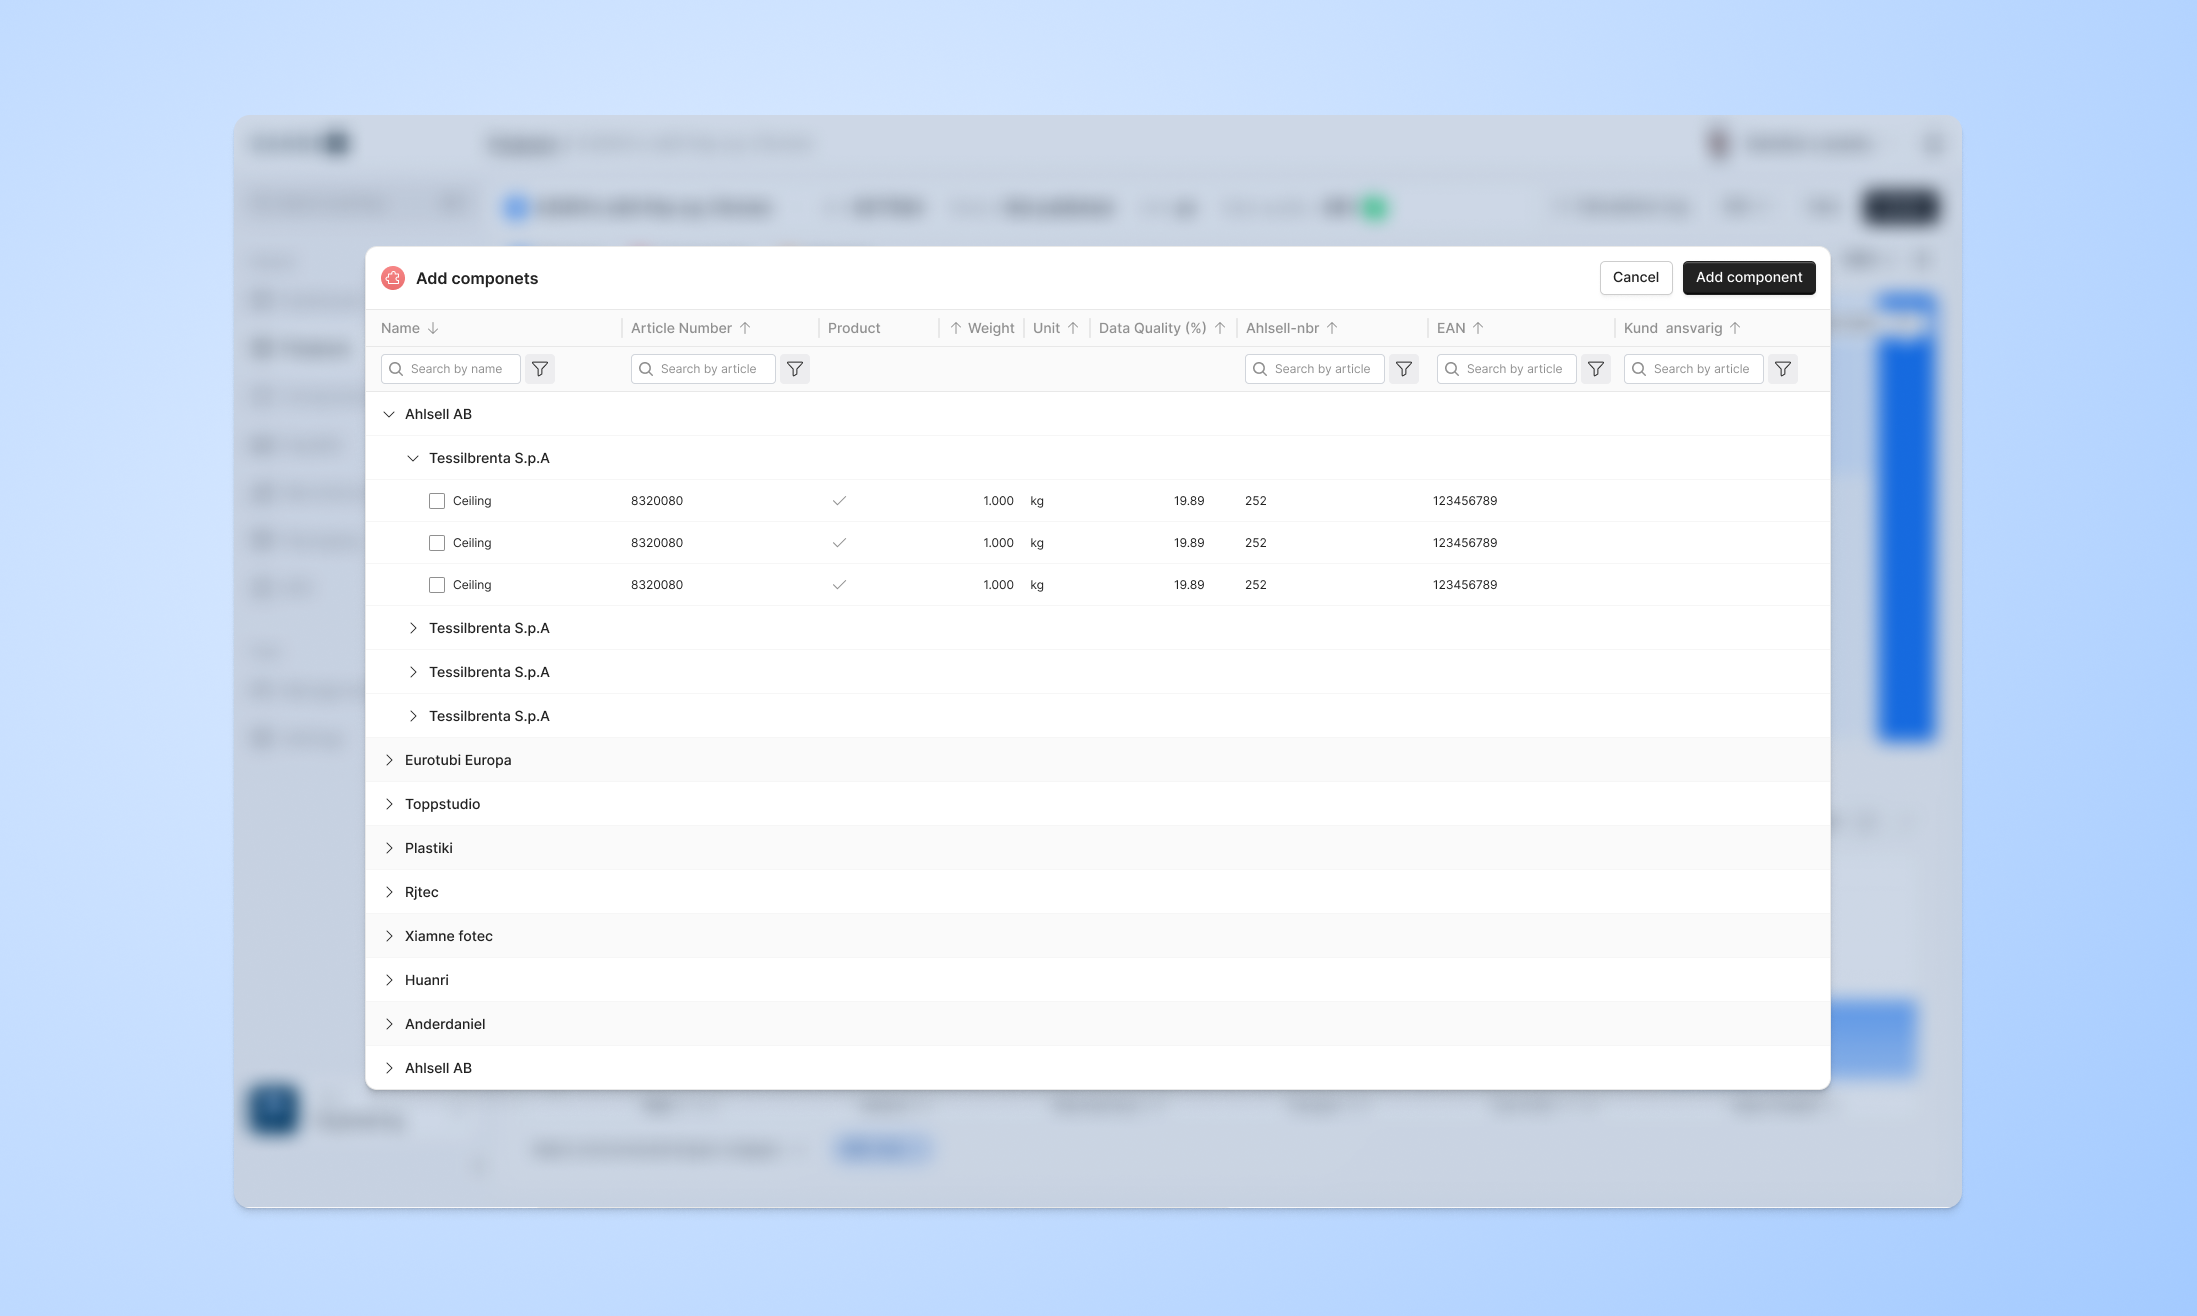Check the first Ceiling row checkbox
The image size is (2197, 1316).
point(437,501)
